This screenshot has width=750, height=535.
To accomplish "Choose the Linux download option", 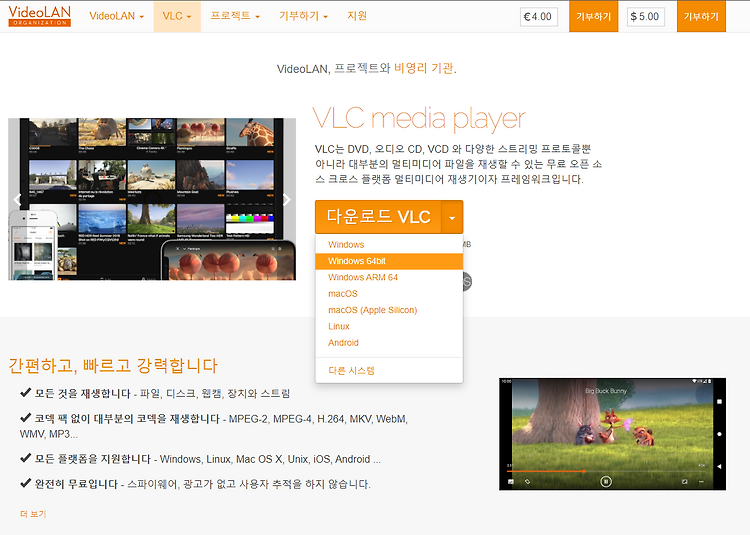I will coord(389,326).
